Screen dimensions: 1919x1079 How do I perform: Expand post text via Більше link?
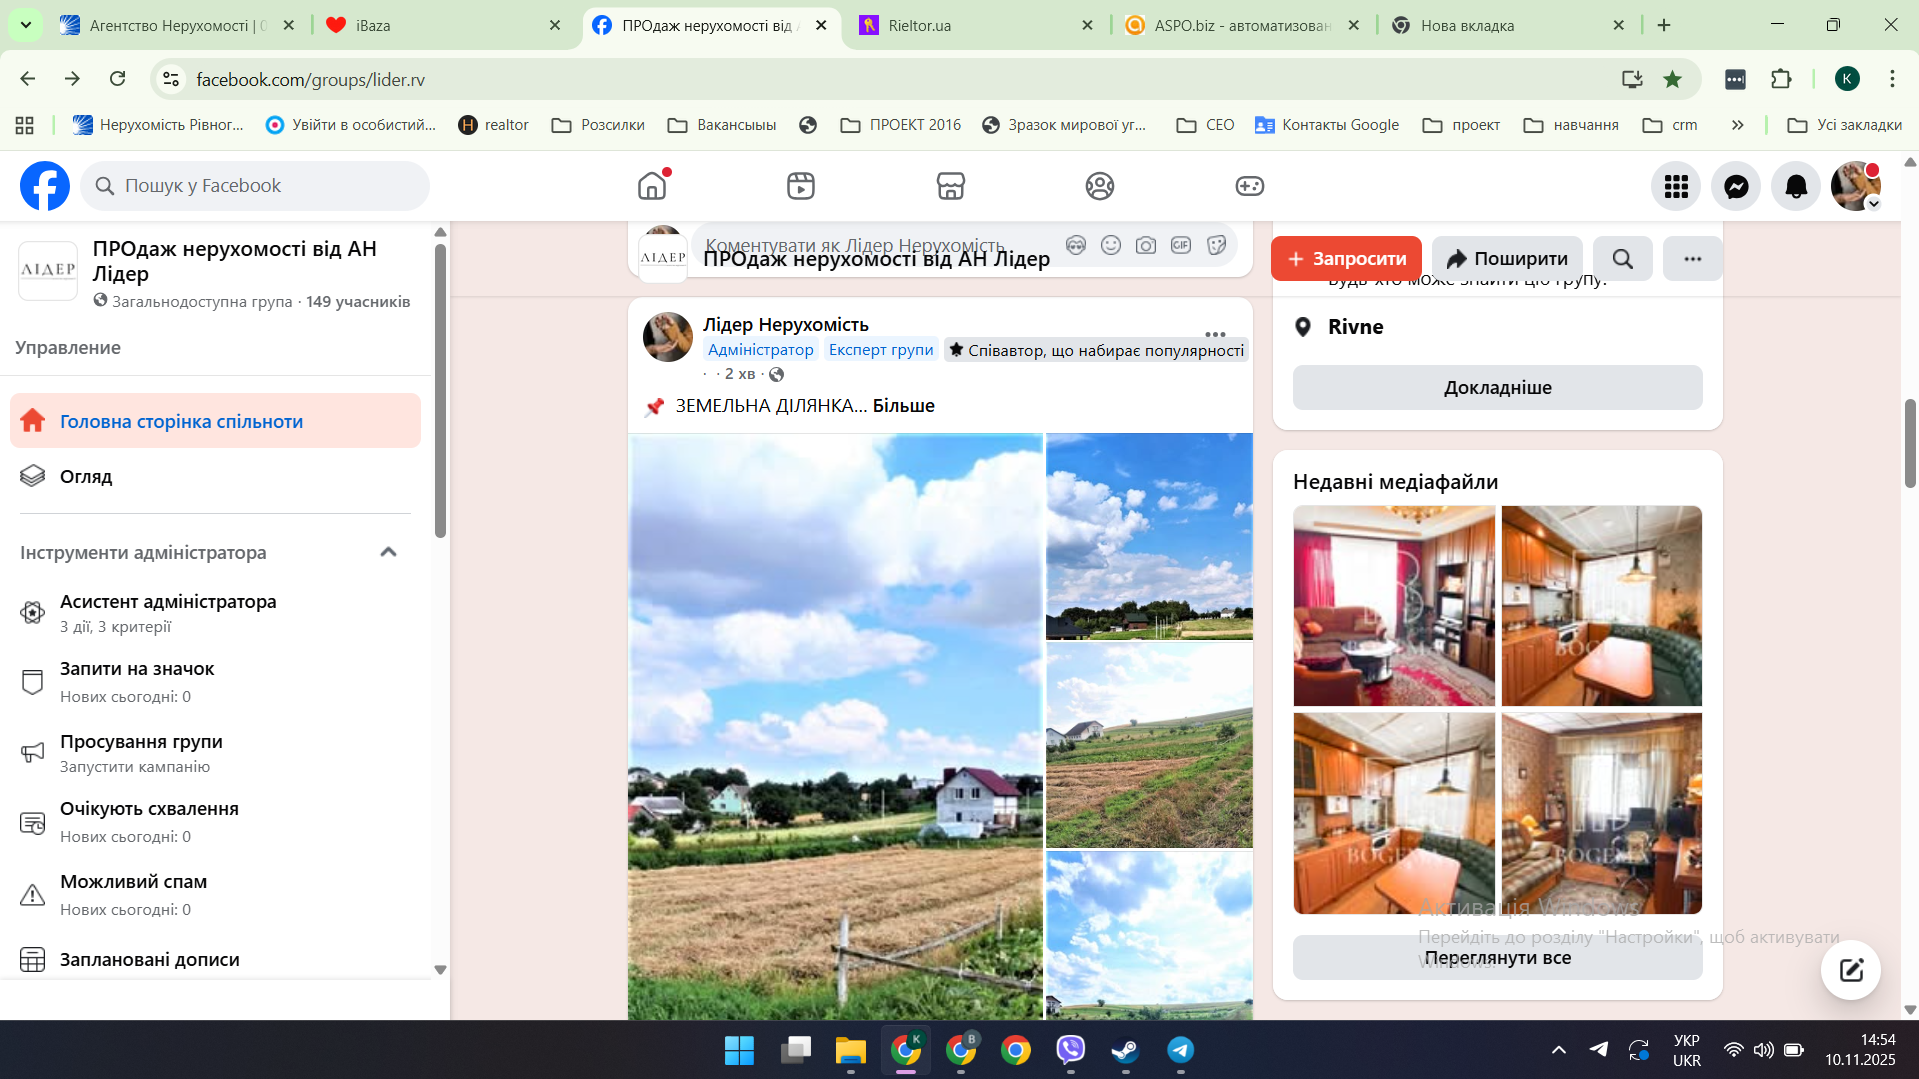[903, 406]
